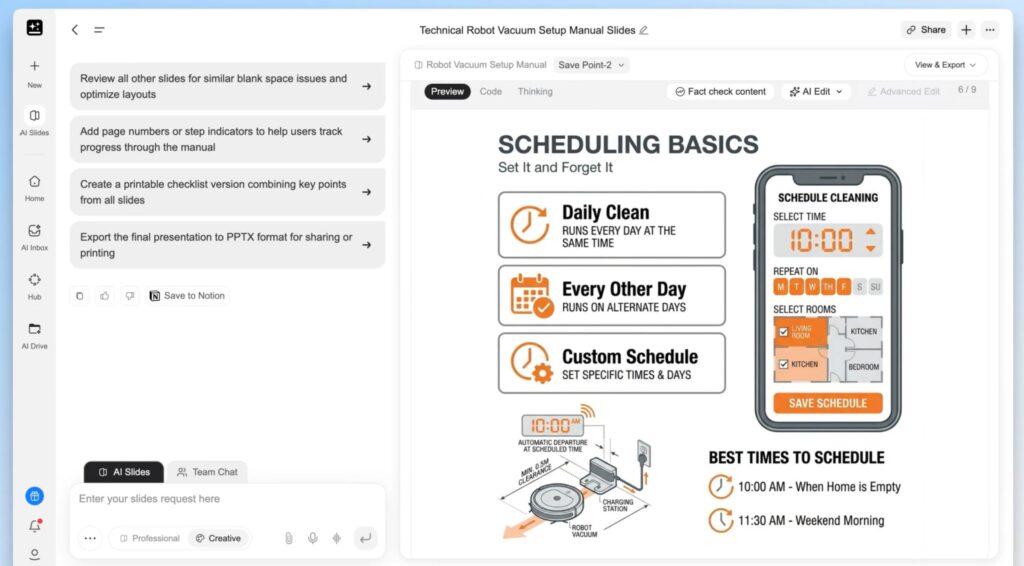Select the Professional style mode
This screenshot has height=566, width=1024.
pyautogui.click(x=149, y=538)
